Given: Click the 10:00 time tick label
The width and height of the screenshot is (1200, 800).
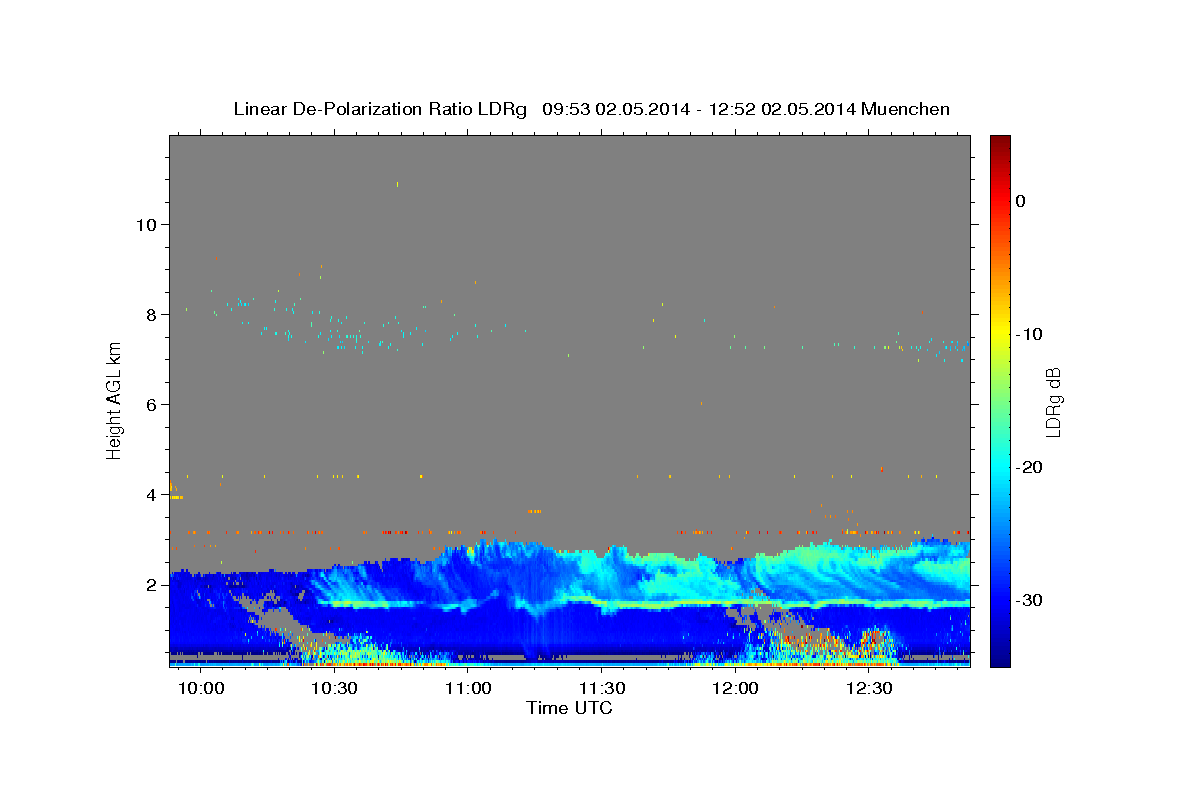Looking at the screenshot, I should click(x=202, y=689).
